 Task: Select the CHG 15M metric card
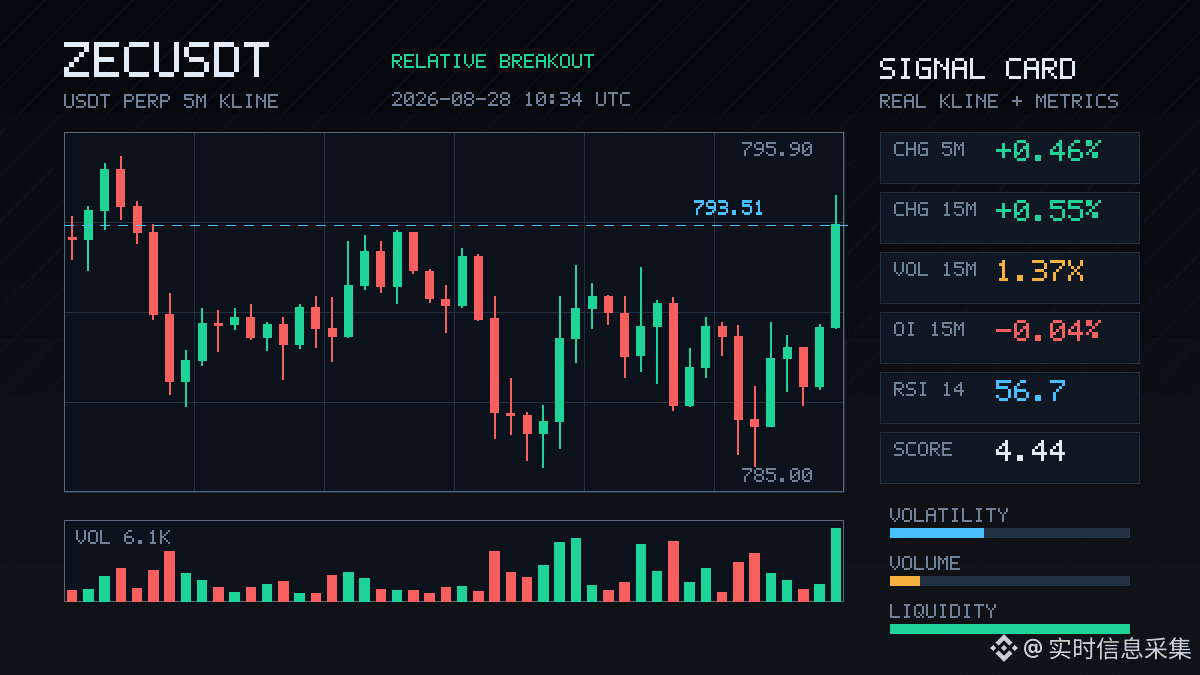tap(1009, 218)
